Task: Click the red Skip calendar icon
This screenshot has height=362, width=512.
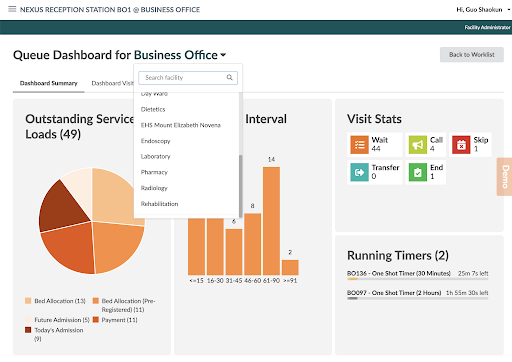Action: click(461, 145)
